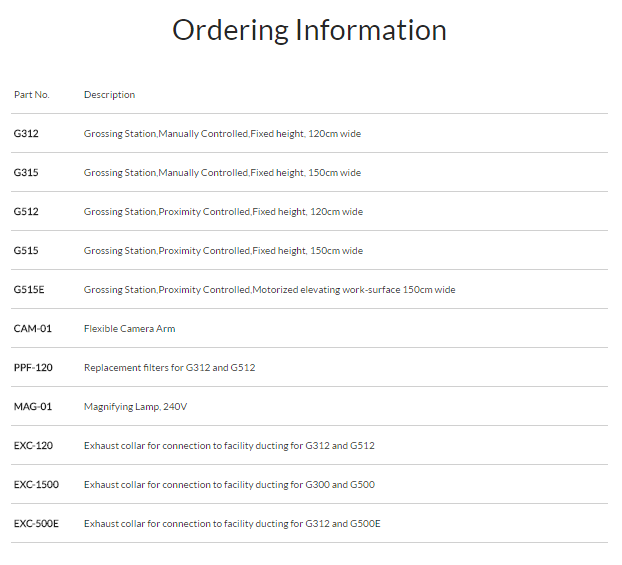The height and width of the screenshot is (565, 622).
Task: Select part number G512
Action: pos(25,212)
